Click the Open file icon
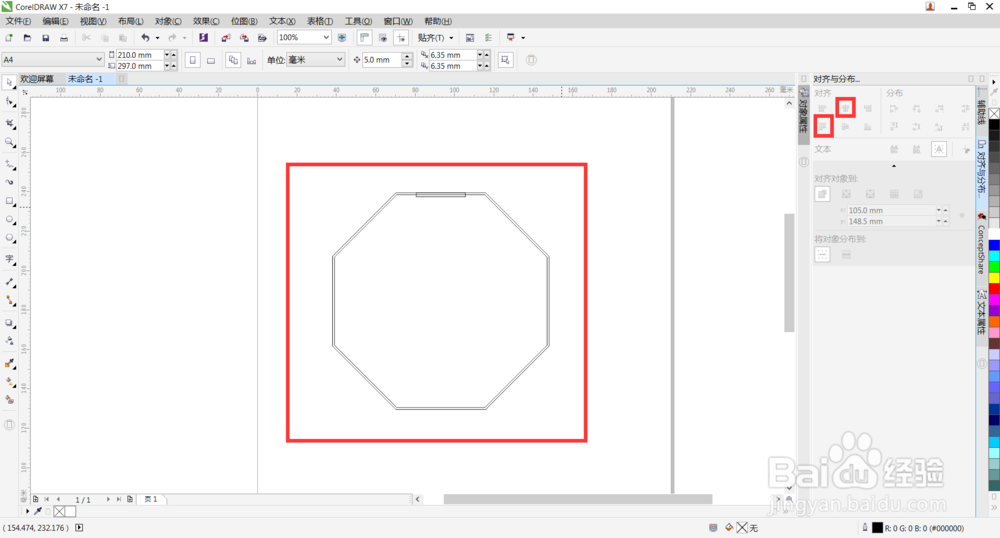This screenshot has width=1000, height=538. pyautogui.click(x=27, y=38)
